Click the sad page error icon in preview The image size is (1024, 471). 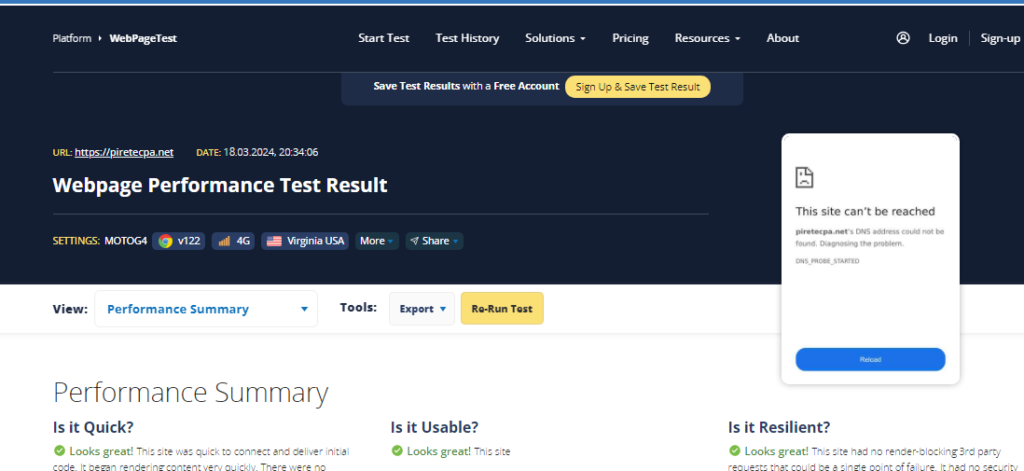(x=804, y=177)
